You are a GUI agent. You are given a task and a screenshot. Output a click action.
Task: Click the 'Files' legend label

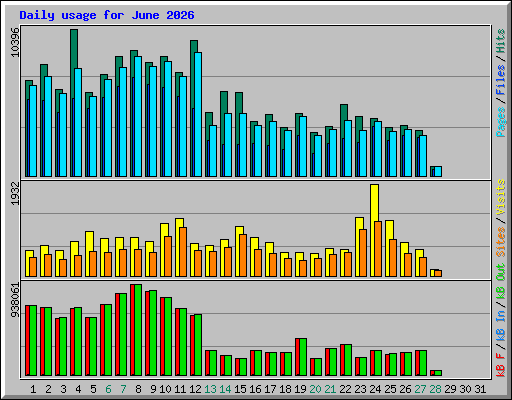(501, 80)
